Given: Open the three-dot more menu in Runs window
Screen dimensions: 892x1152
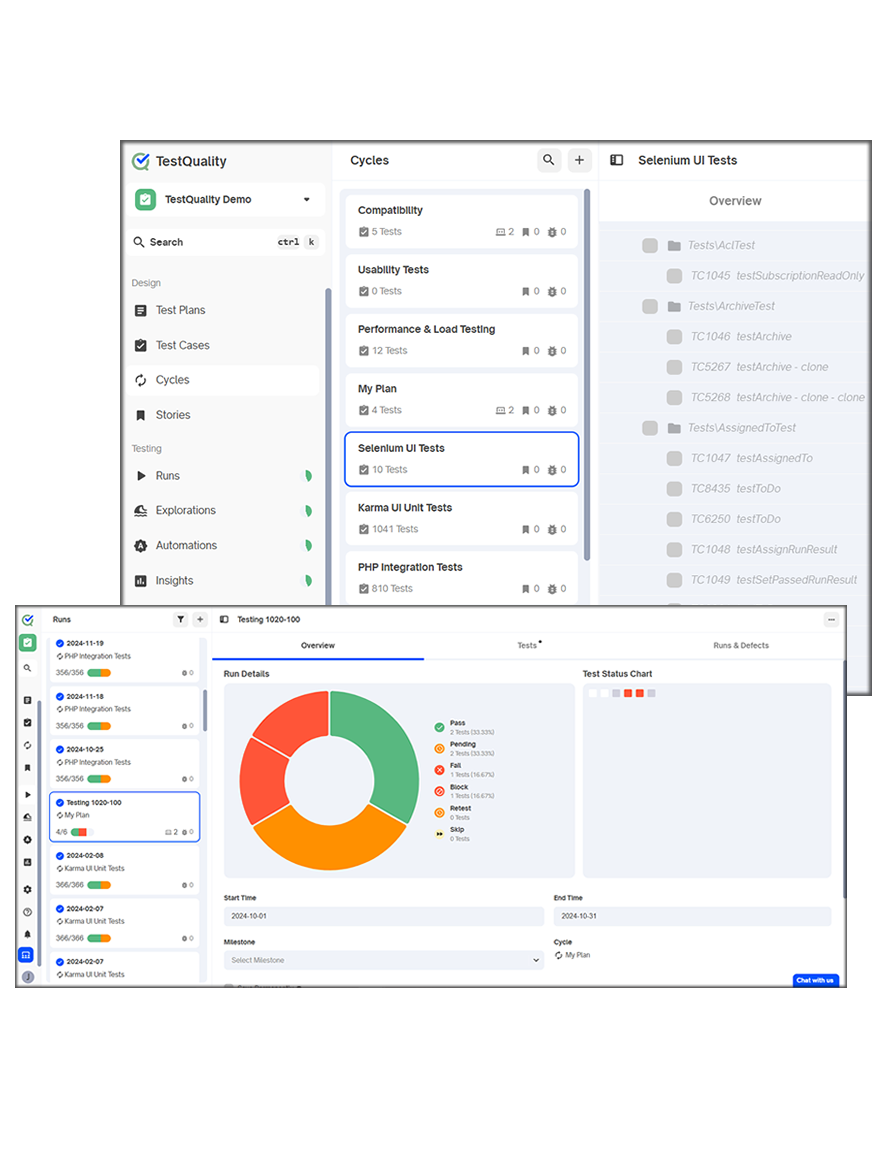Looking at the screenshot, I should tap(831, 619).
